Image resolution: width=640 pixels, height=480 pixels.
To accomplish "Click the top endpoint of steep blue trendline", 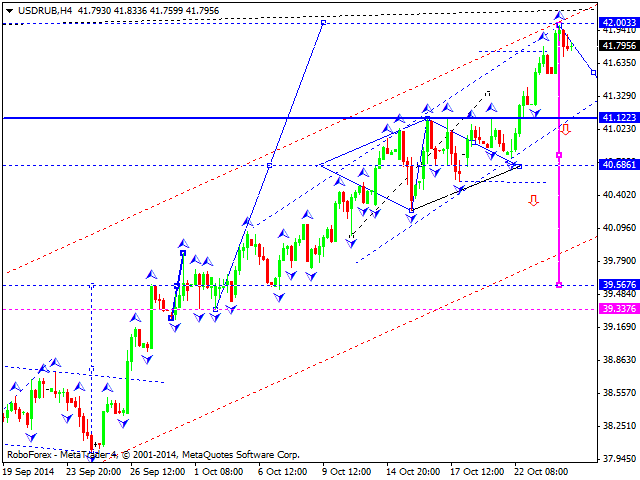I will [x=323, y=22].
